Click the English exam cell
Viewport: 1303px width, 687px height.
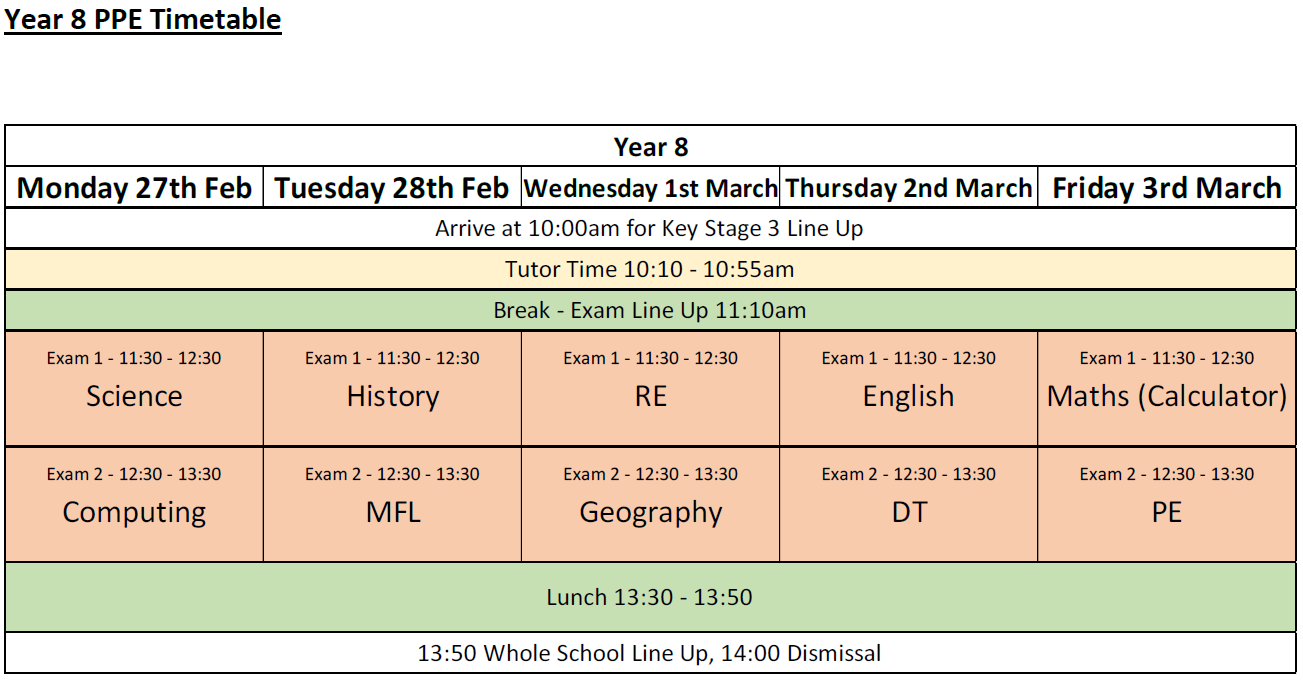click(x=908, y=389)
